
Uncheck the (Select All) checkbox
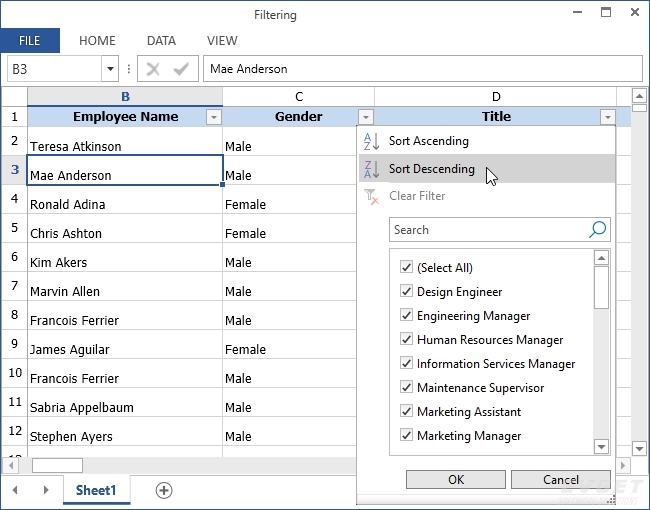pyautogui.click(x=406, y=268)
